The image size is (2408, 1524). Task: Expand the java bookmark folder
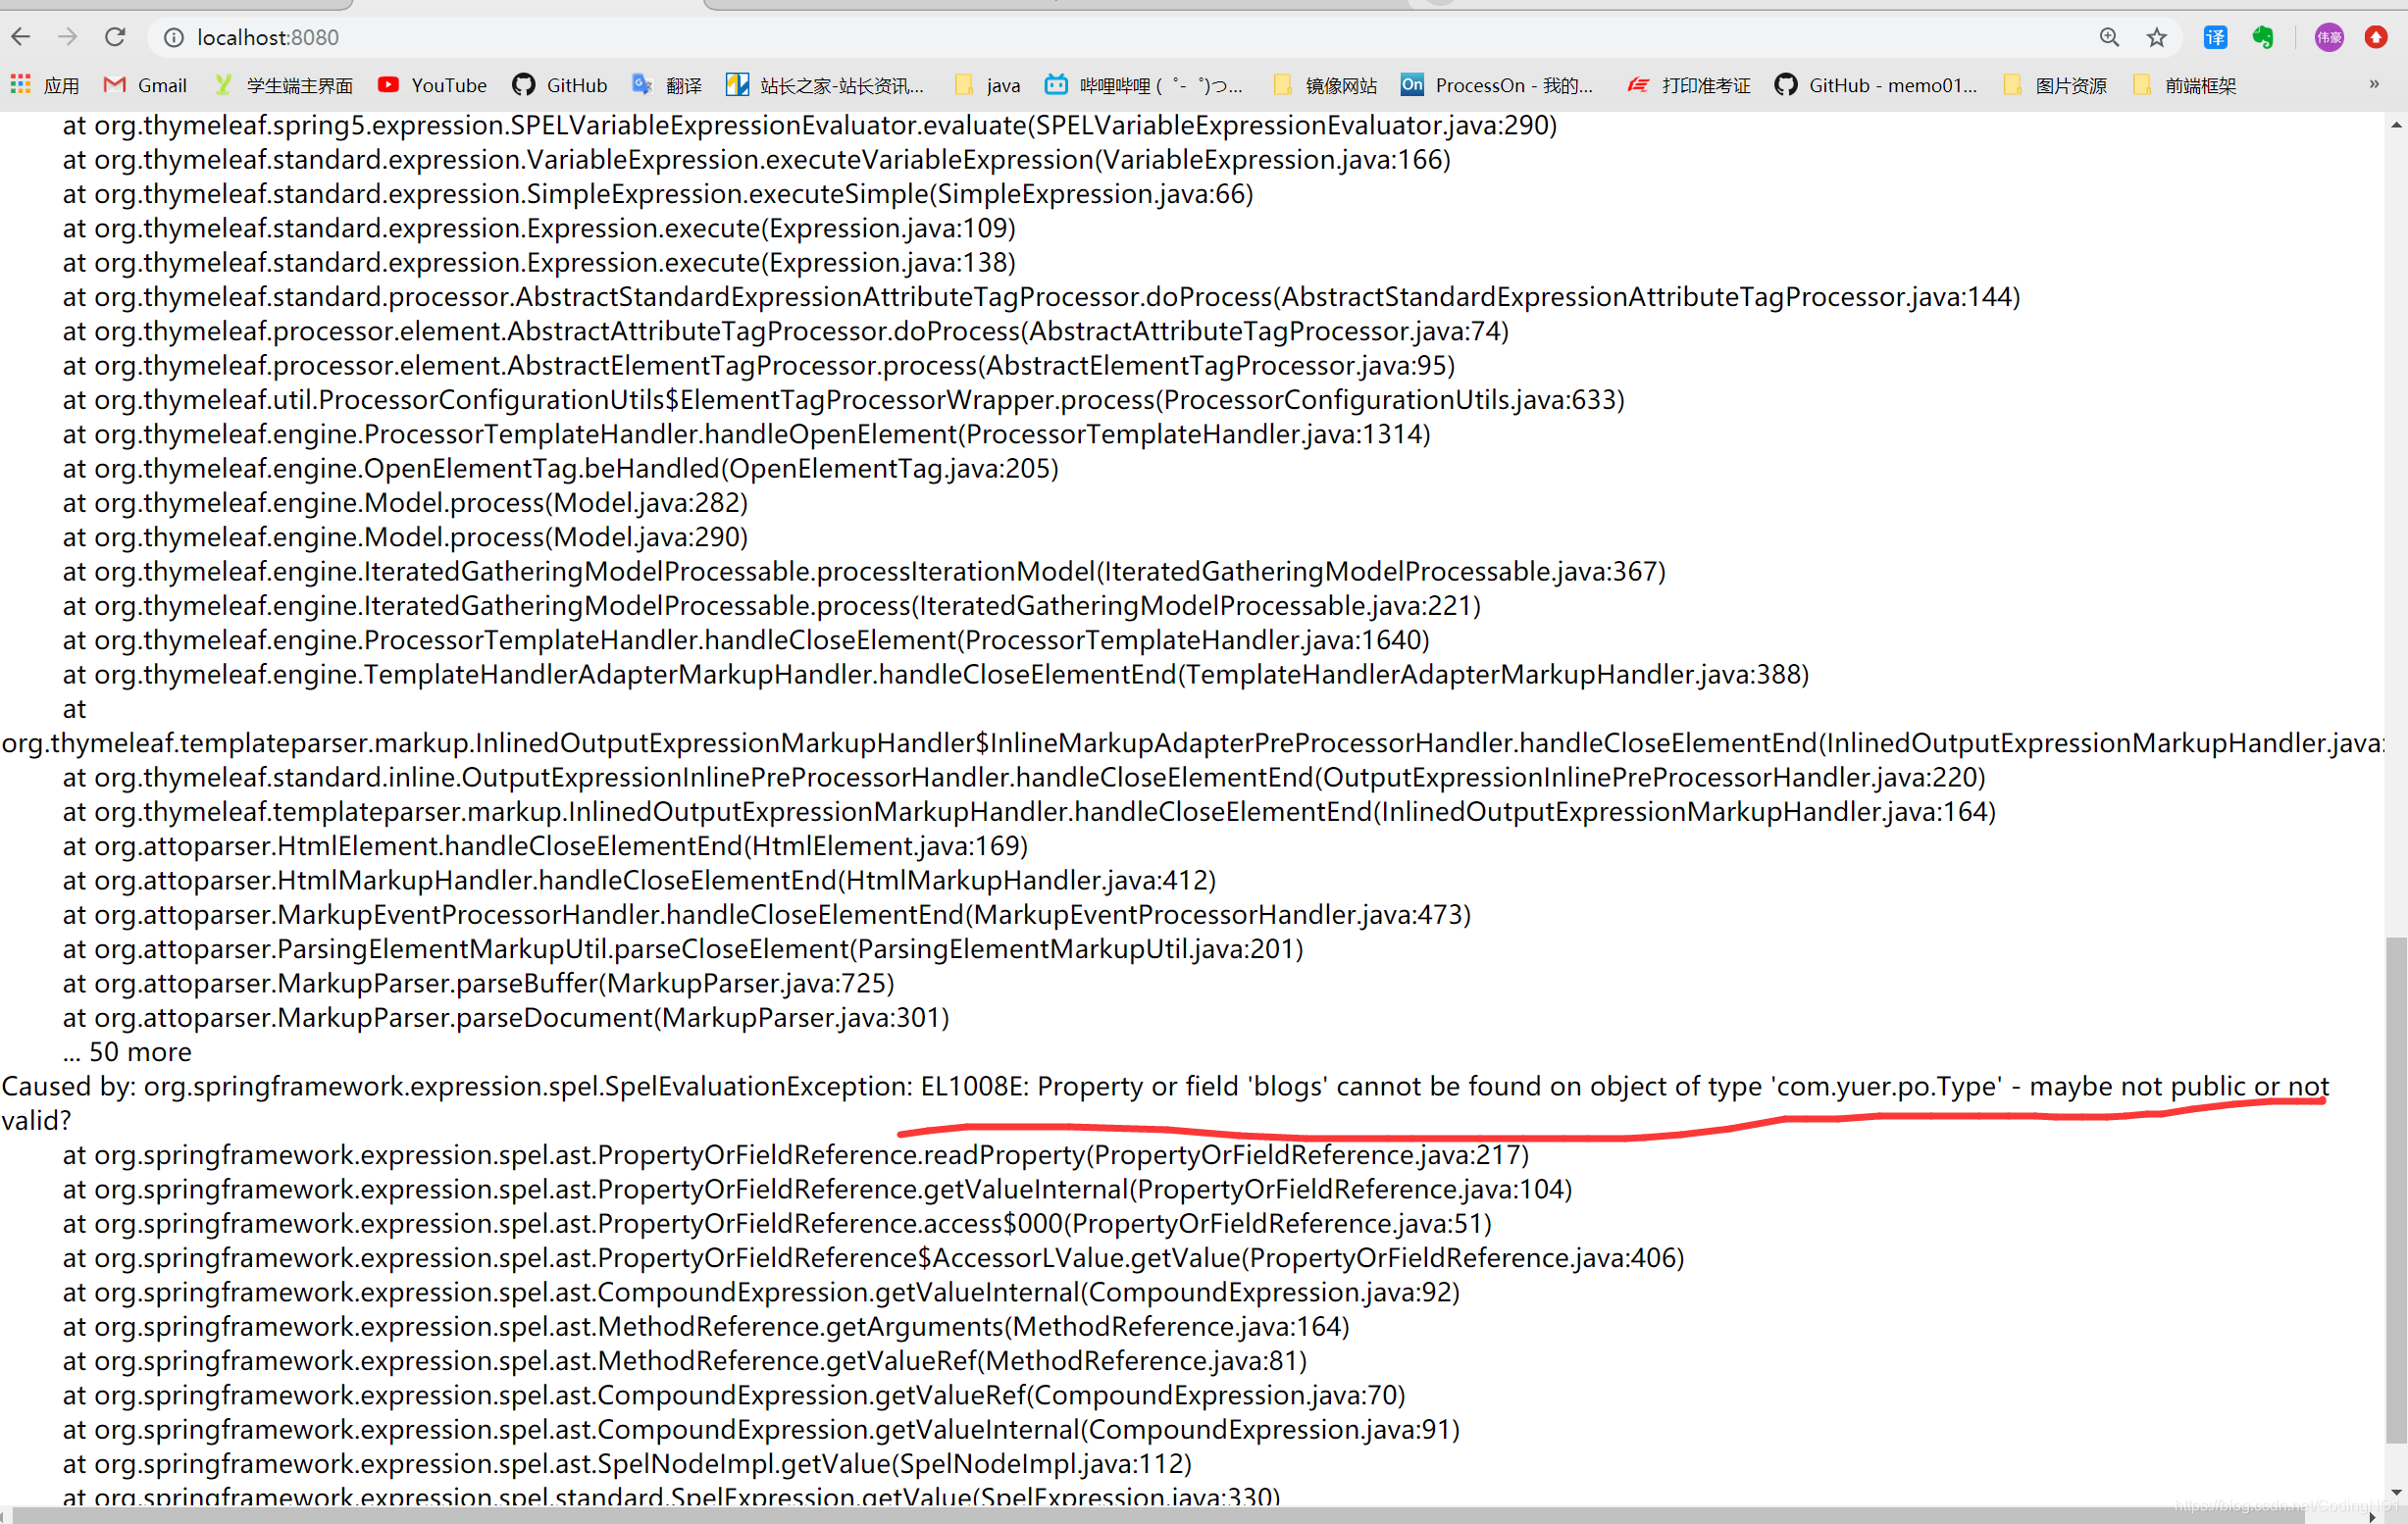click(988, 85)
